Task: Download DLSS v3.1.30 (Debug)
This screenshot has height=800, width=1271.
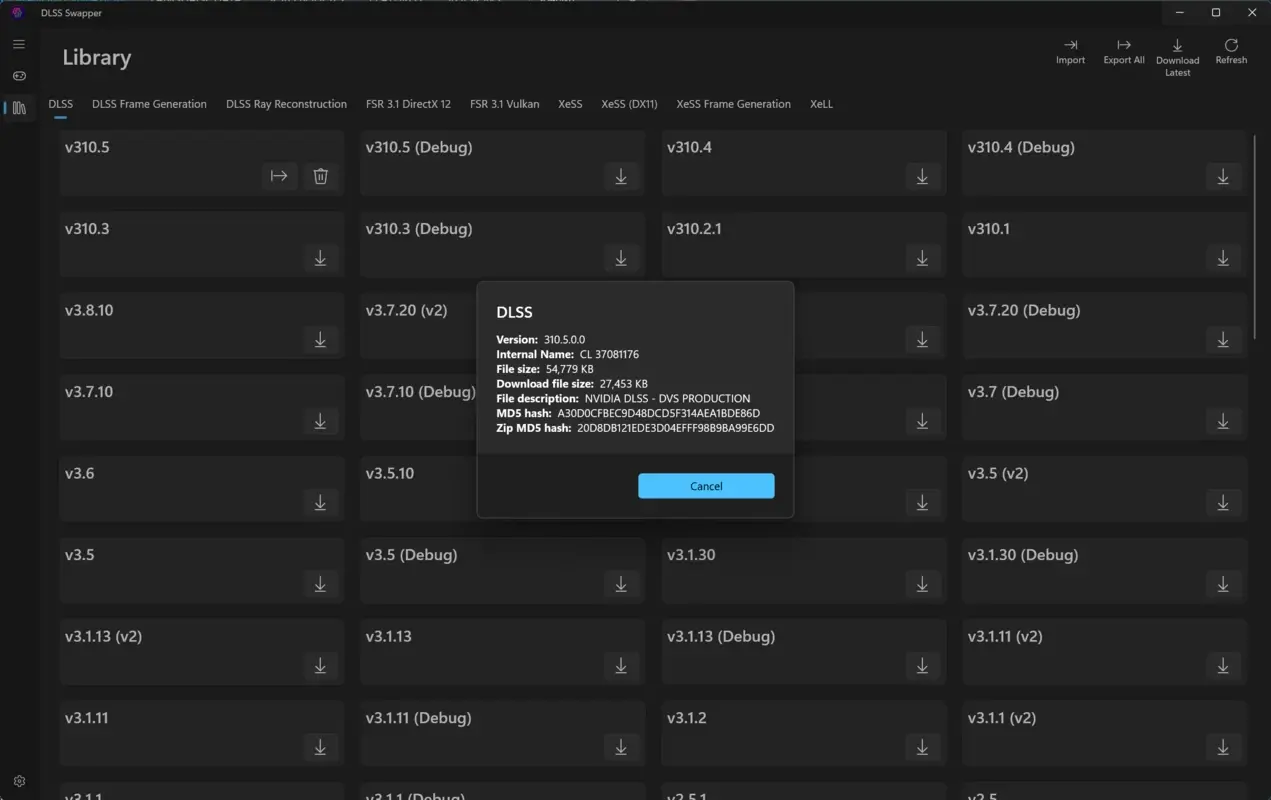Action: [x=1222, y=584]
